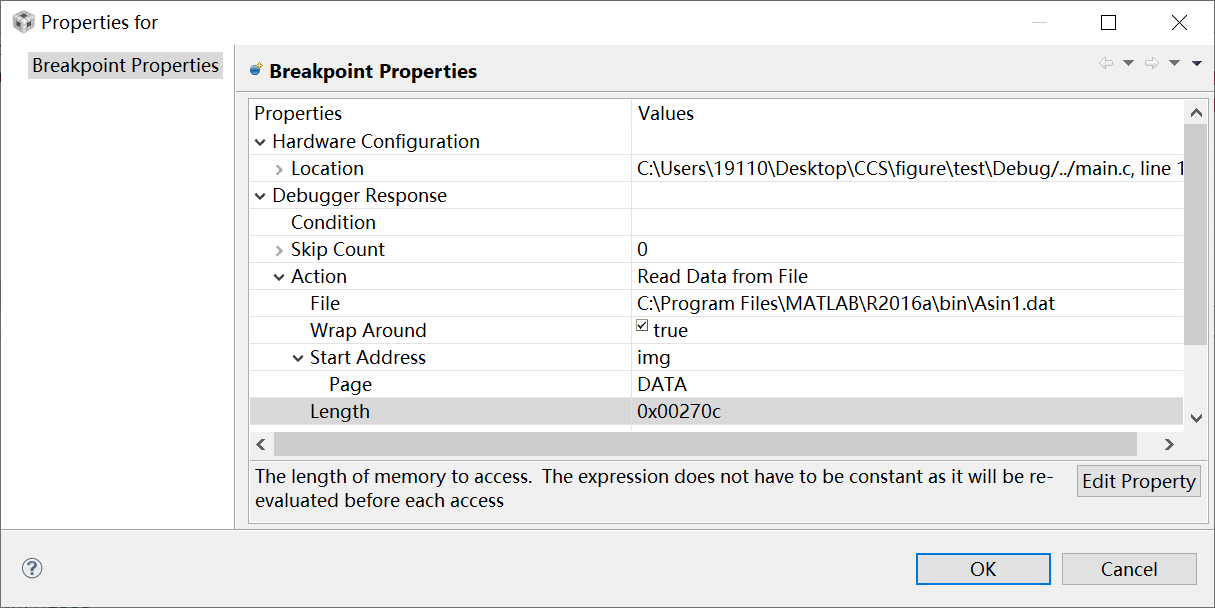Collapse the Hardware Configuration tree item
Image resolution: width=1215 pixels, height=608 pixels.
pos(260,141)
